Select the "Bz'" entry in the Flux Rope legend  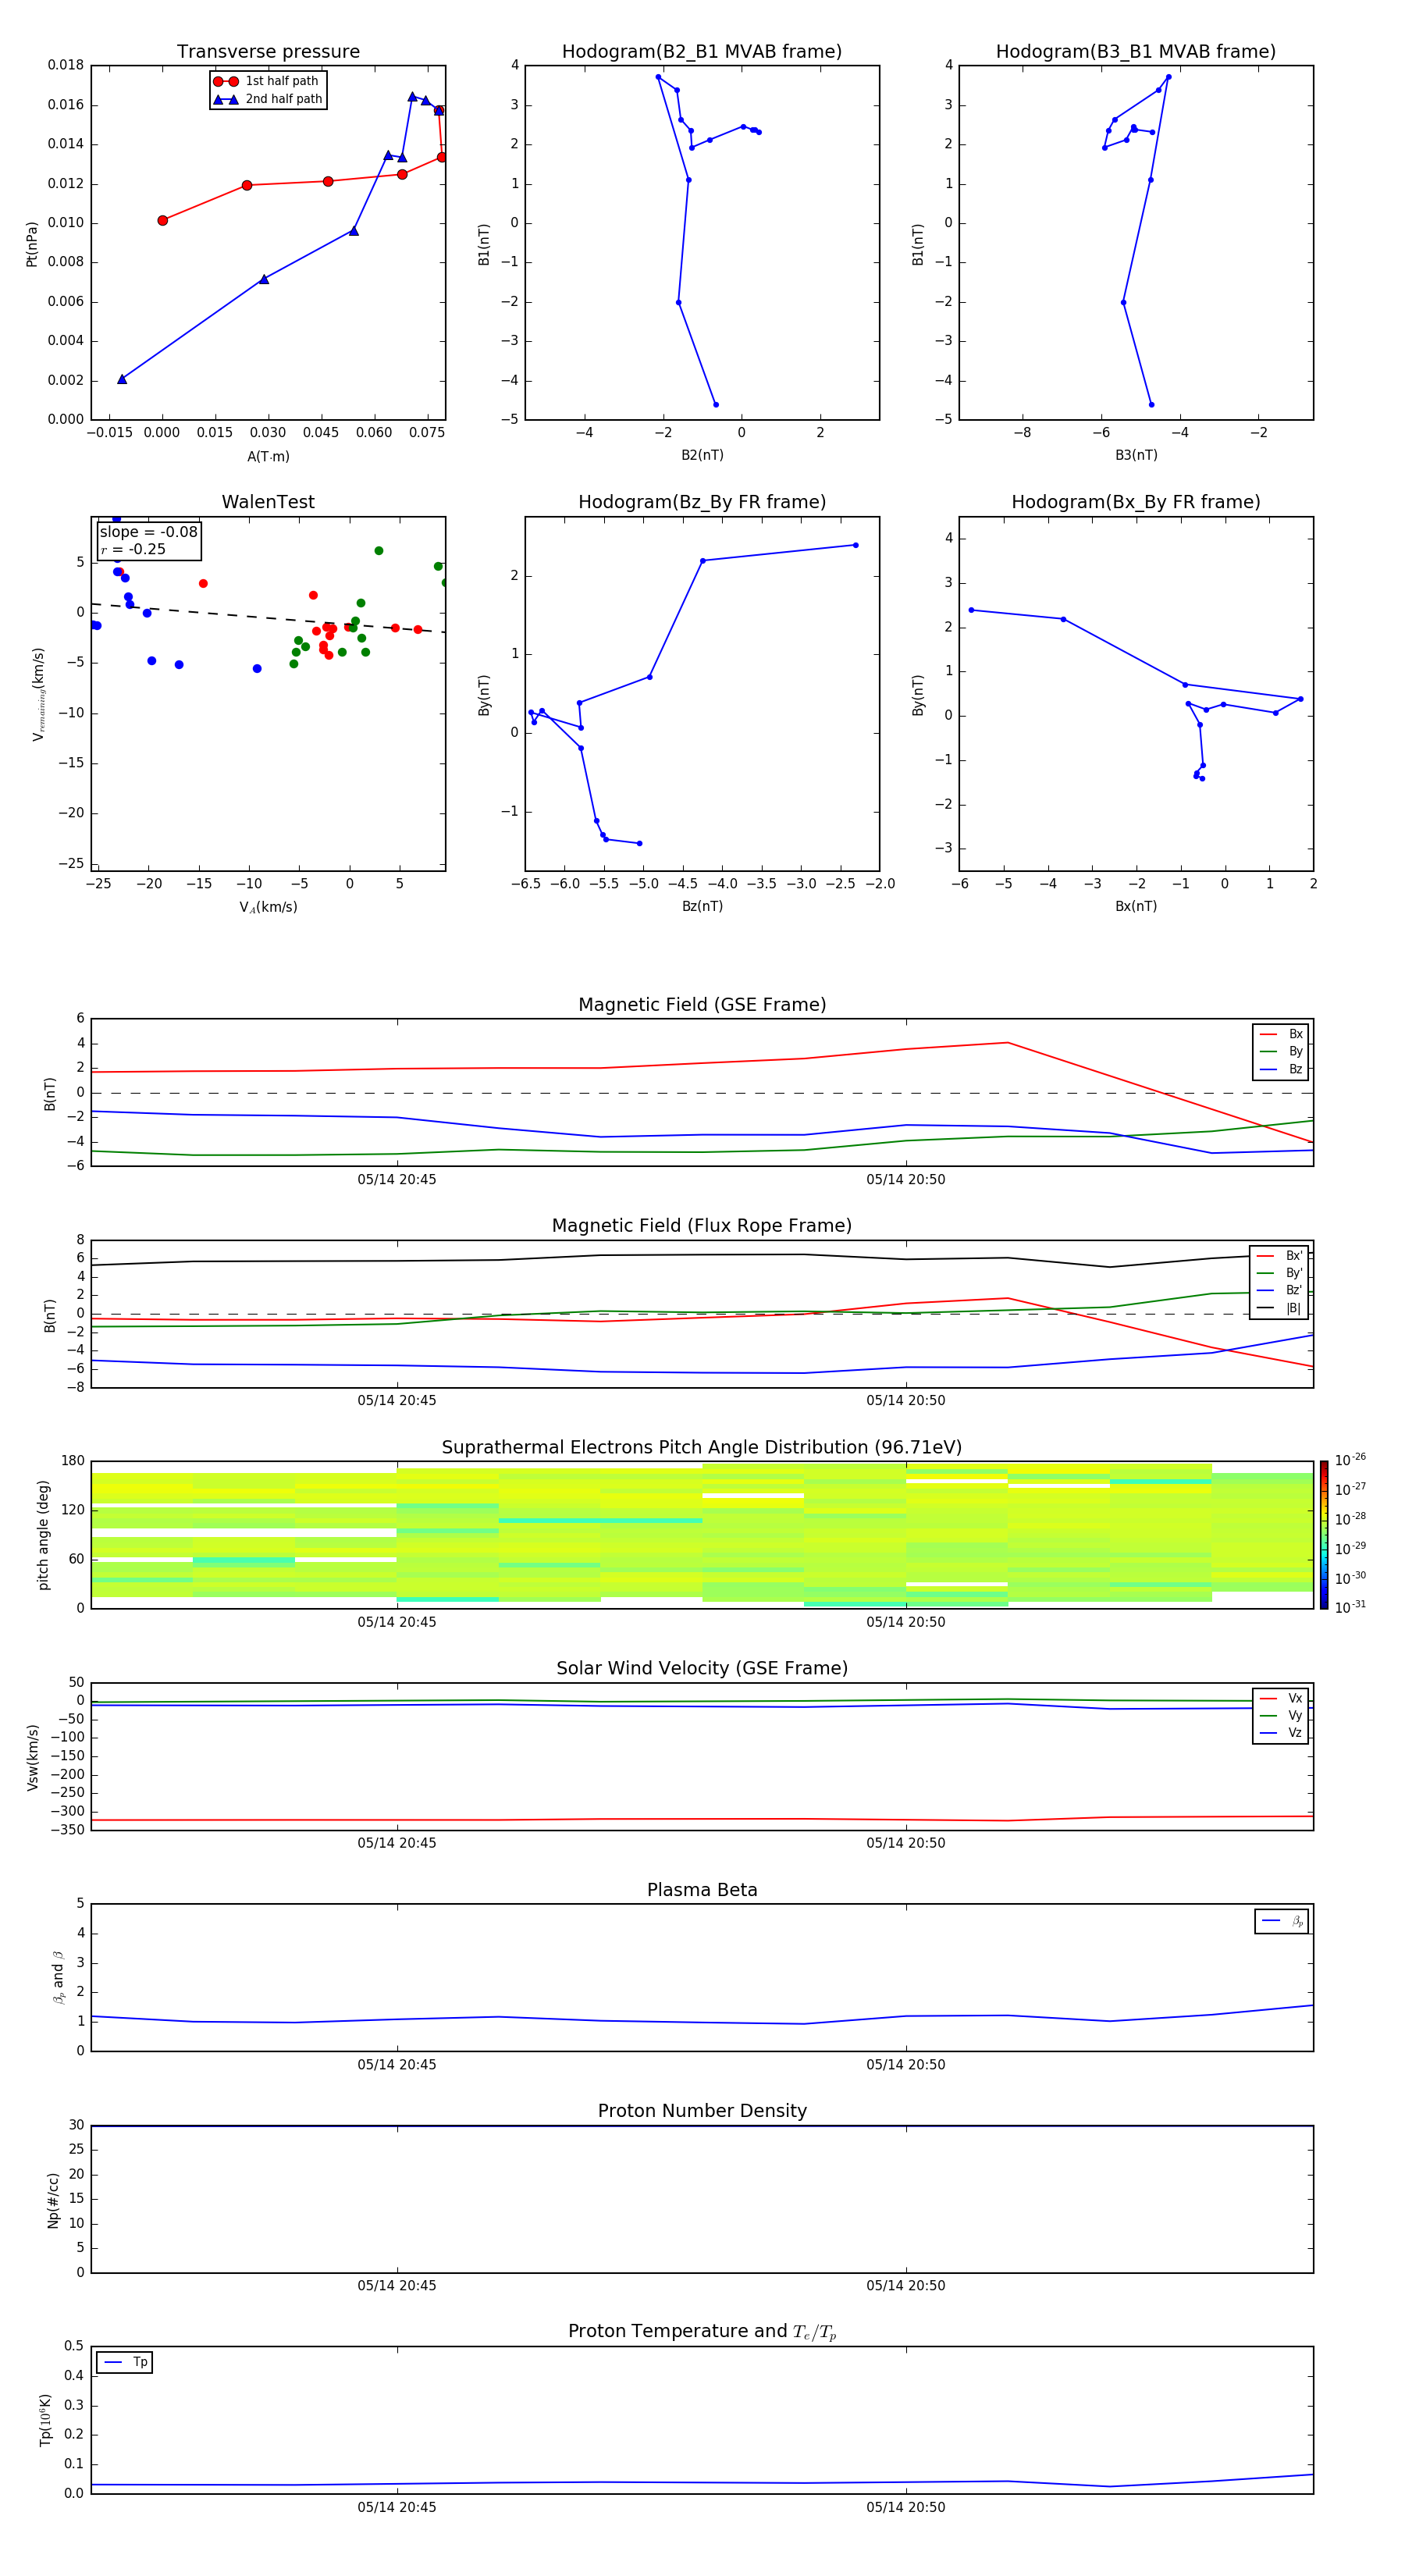(1279, 1290)
